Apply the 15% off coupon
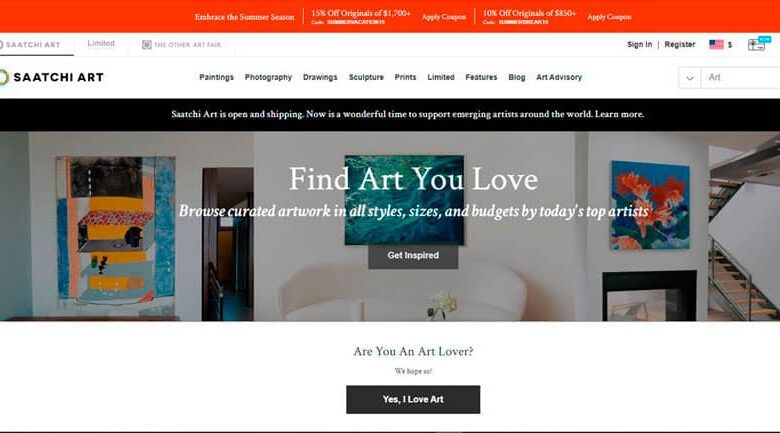 (x=444, y=17)
